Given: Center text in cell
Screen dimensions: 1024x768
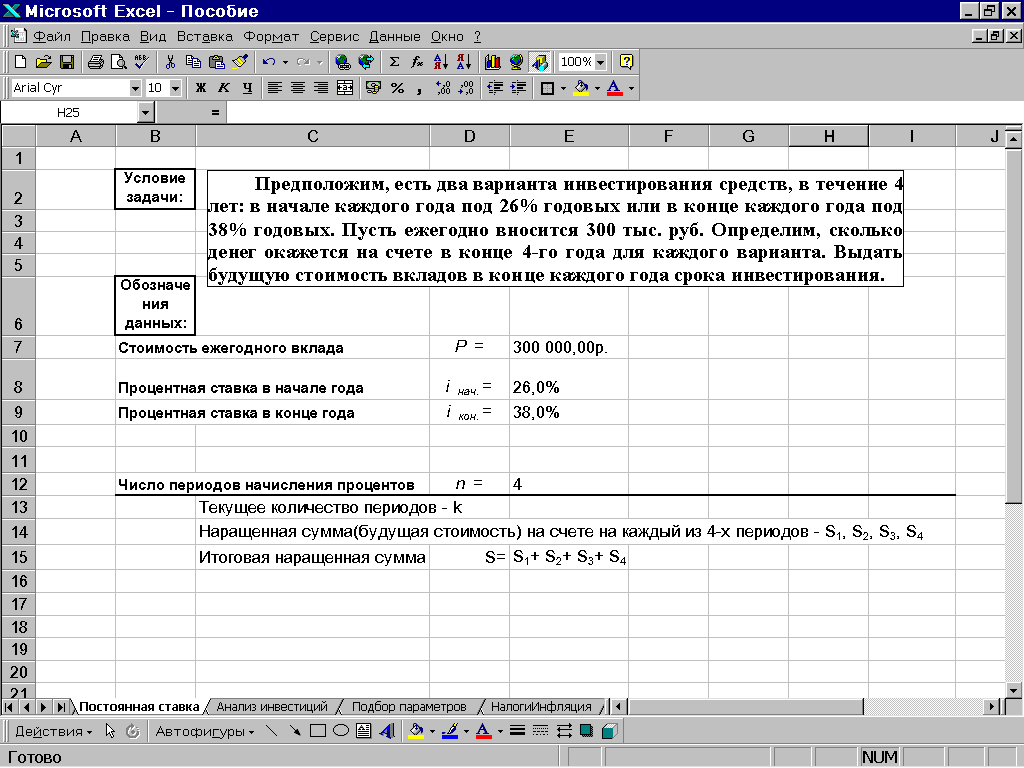Looking at the screenshot, I should click(298, 88).
